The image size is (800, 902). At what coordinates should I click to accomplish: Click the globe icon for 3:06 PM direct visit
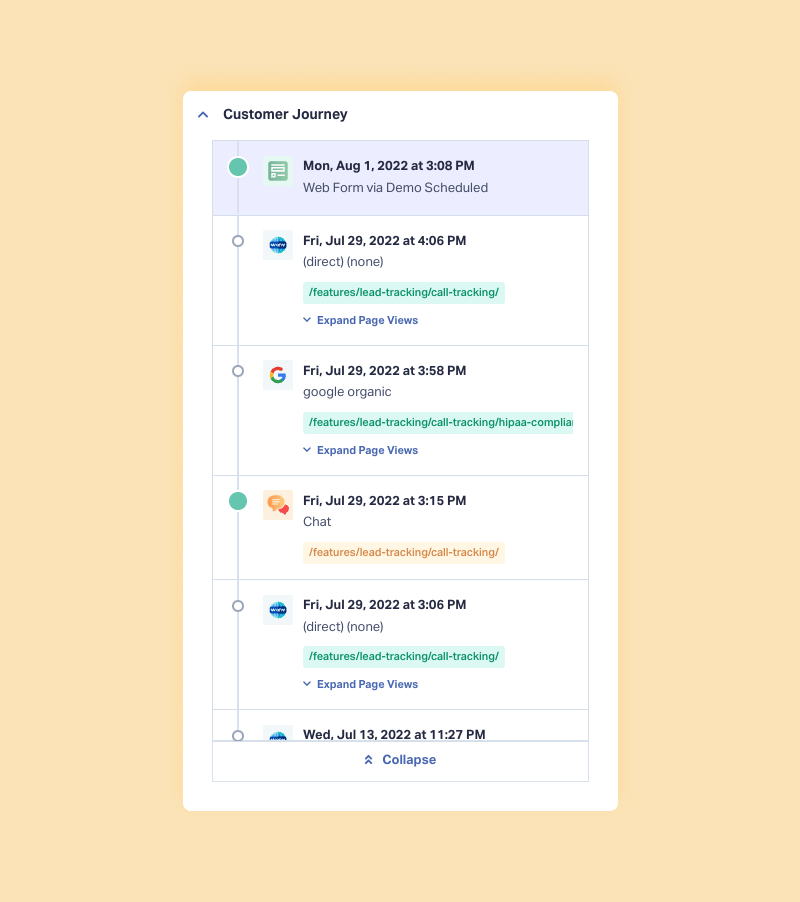point(278,610)
